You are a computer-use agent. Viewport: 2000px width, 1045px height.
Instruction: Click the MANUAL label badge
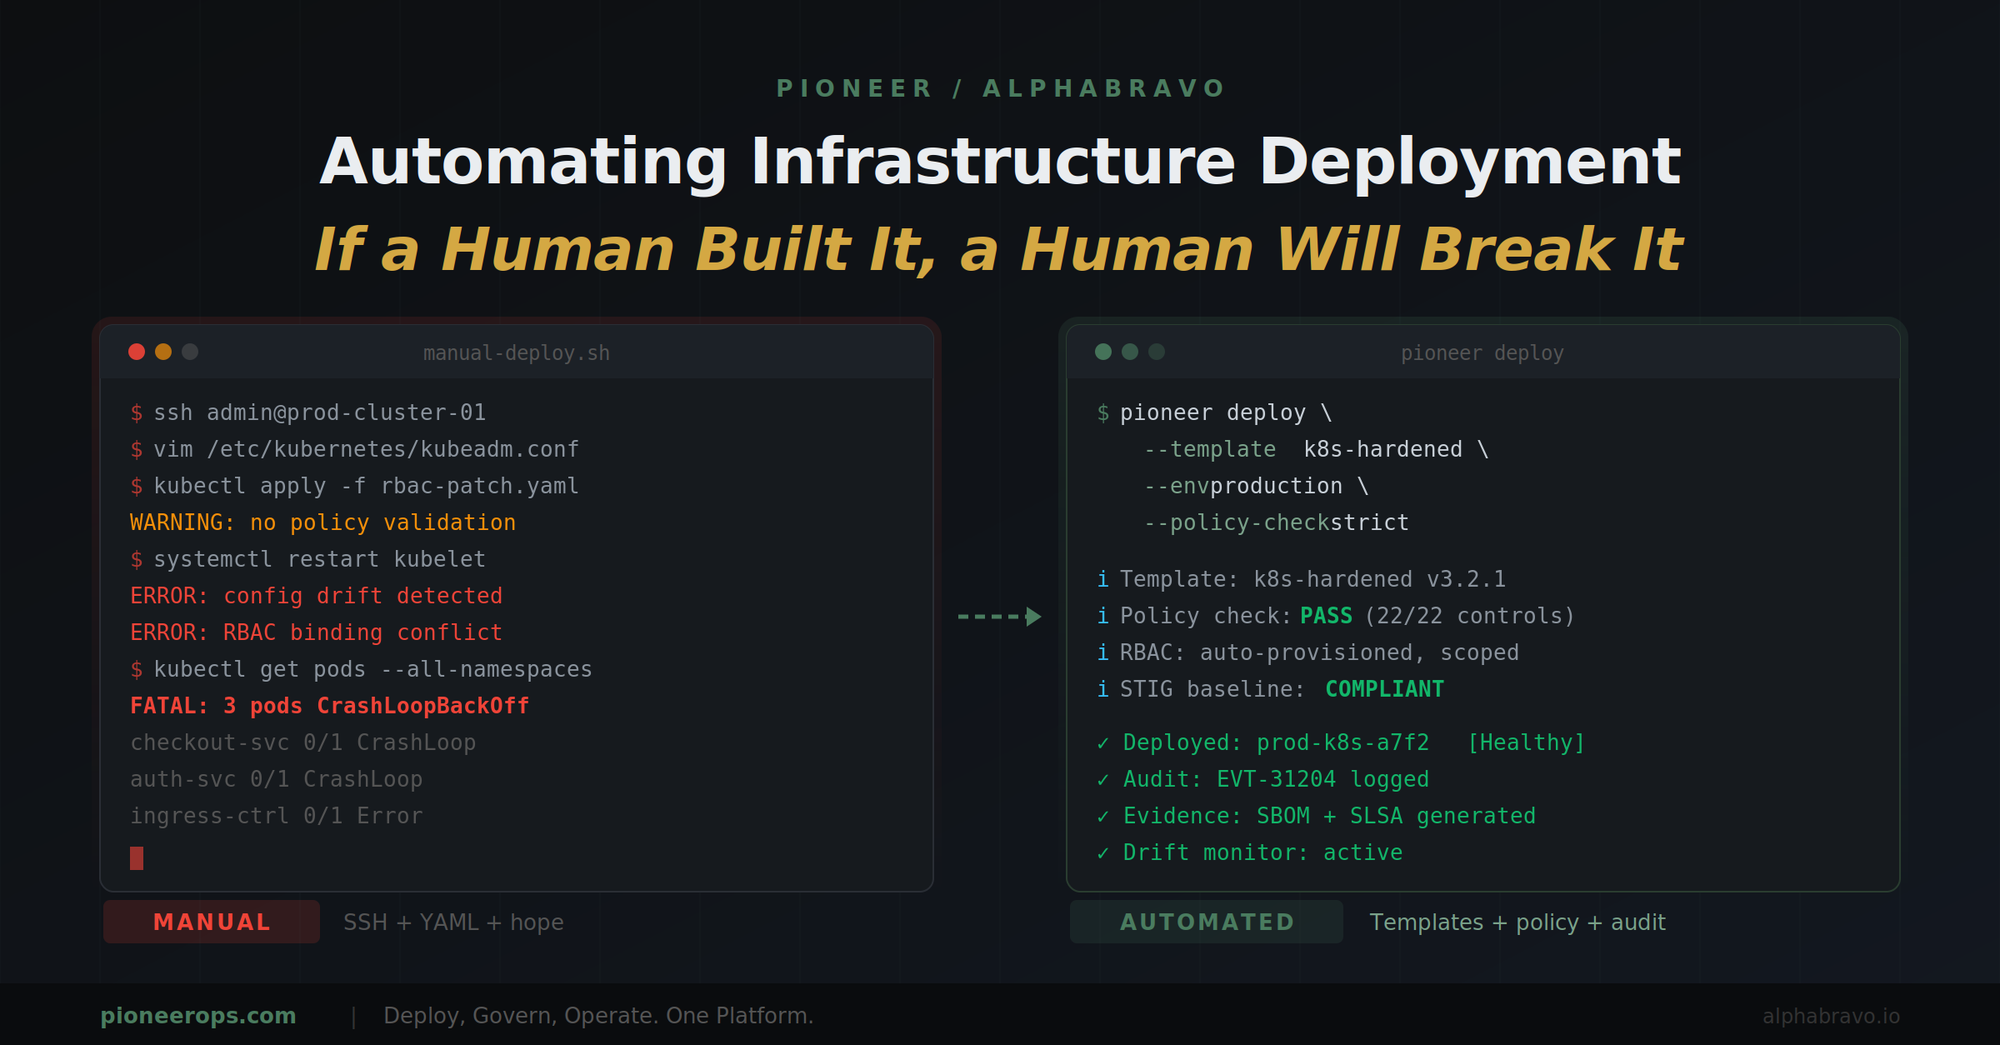pyautogui.click(x=212, y=922)
